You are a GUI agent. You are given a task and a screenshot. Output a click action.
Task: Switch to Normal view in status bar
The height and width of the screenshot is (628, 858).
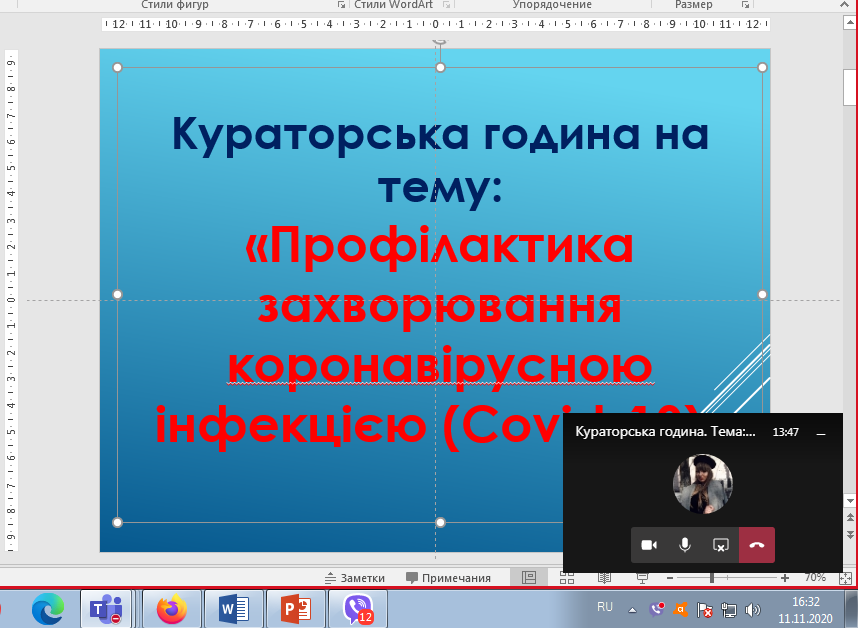529,578
